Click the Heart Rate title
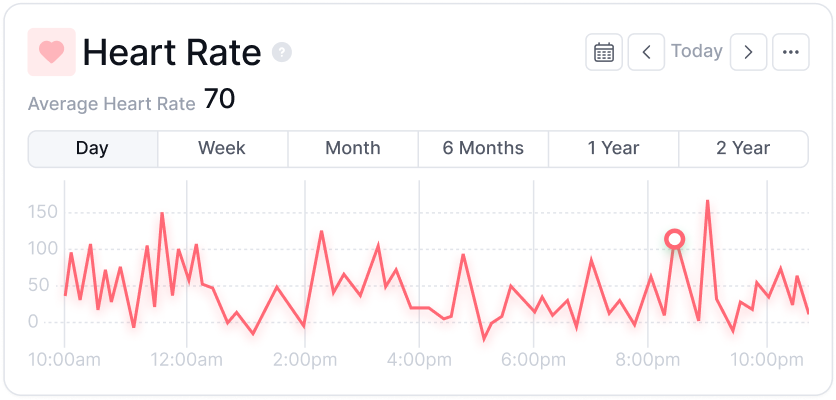836x400 pixels. click(172, 52)
